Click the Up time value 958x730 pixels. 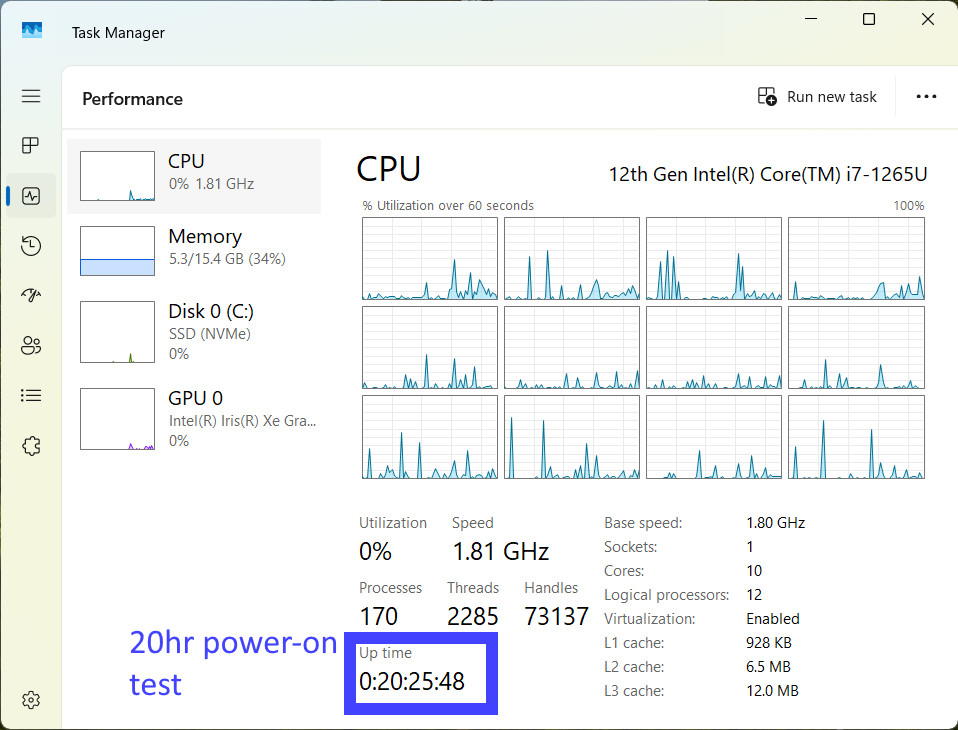coord(412,681)
